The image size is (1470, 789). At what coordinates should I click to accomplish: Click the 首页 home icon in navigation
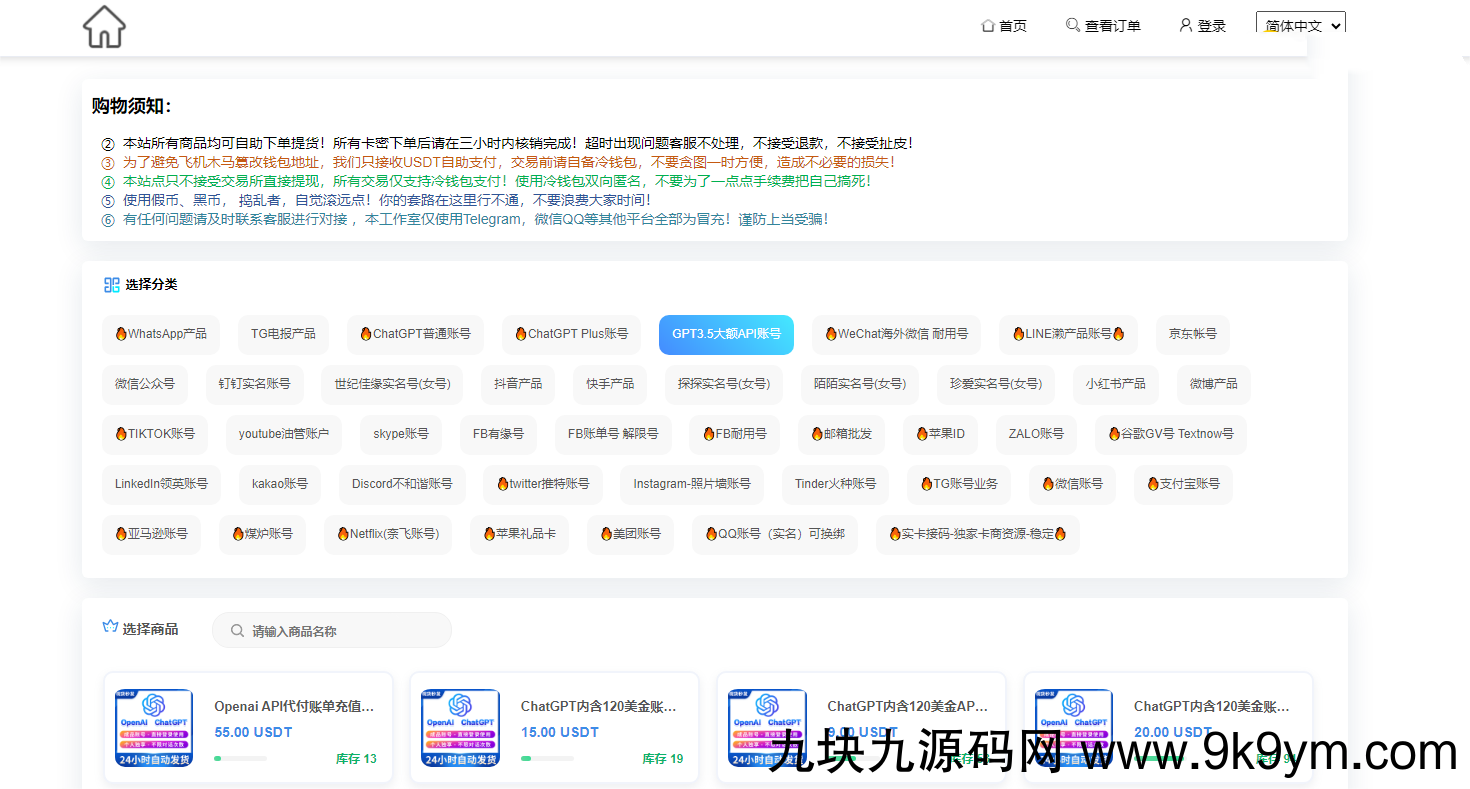(x=988, y=26)
